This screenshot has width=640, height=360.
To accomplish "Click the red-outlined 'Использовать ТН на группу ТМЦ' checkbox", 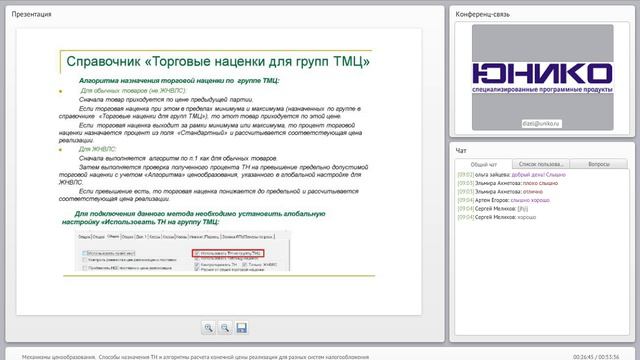I will (x=228, y=253).
